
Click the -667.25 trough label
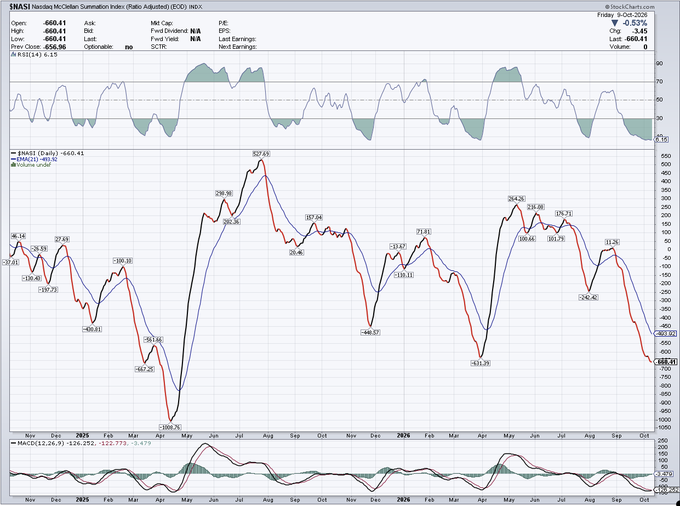[145, 369]
